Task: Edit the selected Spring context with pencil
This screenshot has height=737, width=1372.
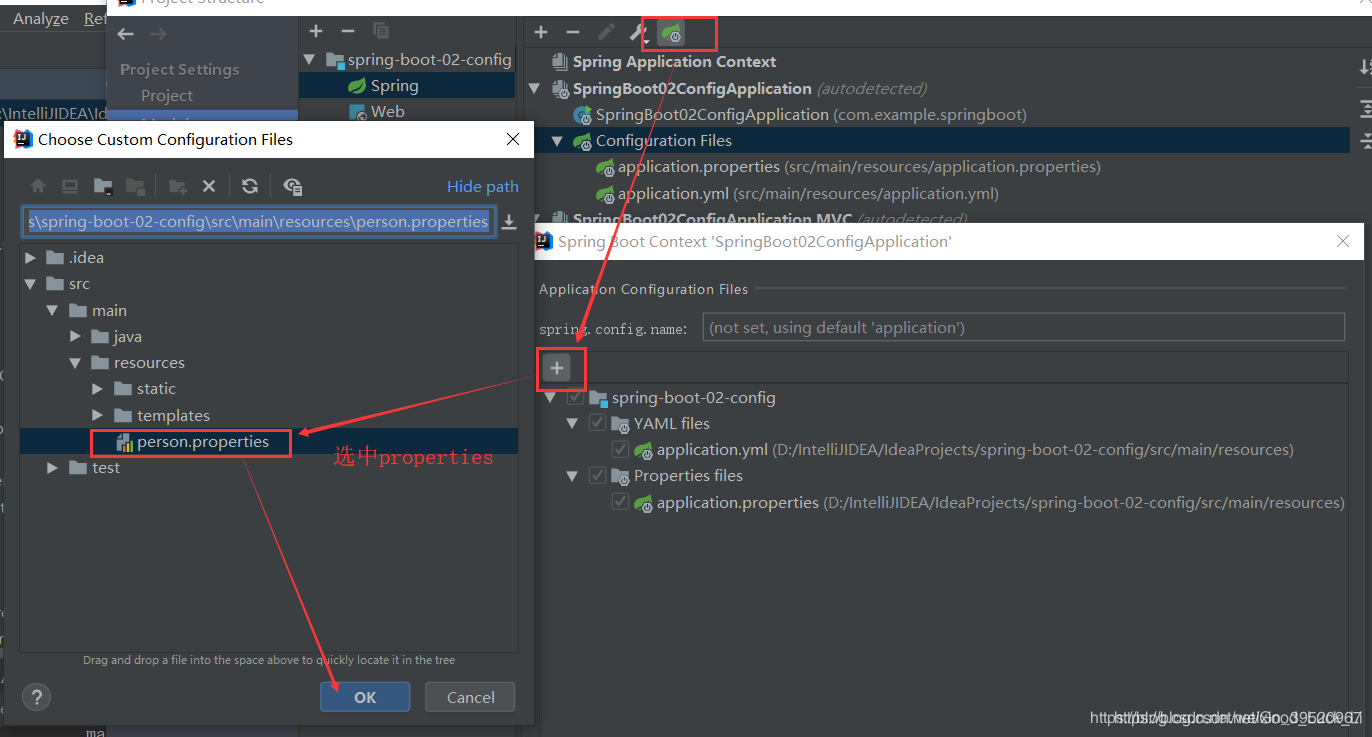Action: 606,33
